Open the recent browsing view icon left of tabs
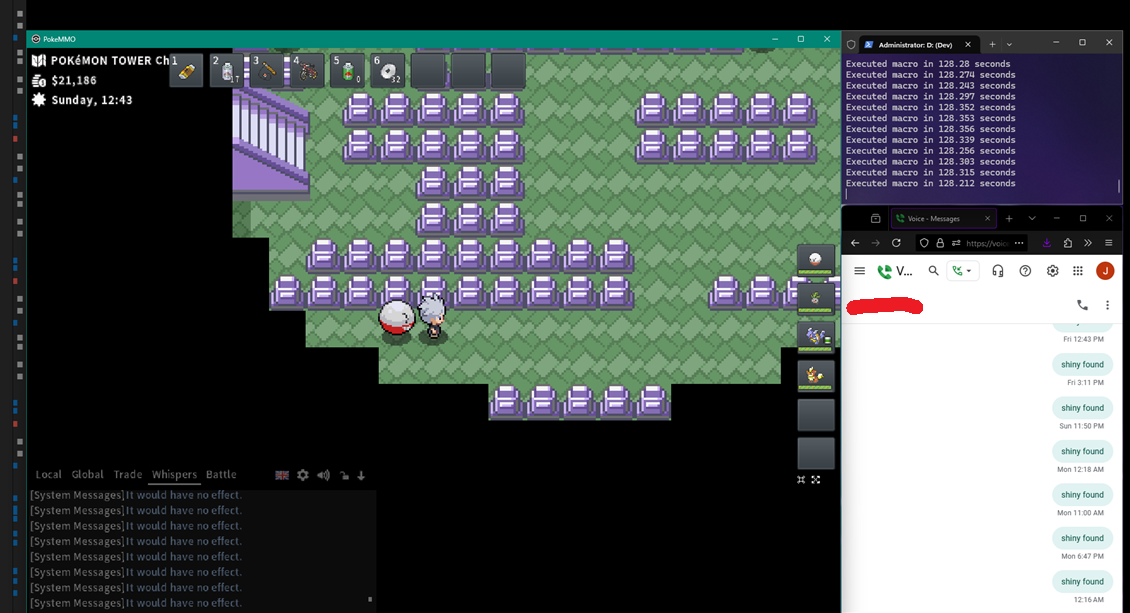The width and height of the screenshot is (1130, 613). pos(876,218)
